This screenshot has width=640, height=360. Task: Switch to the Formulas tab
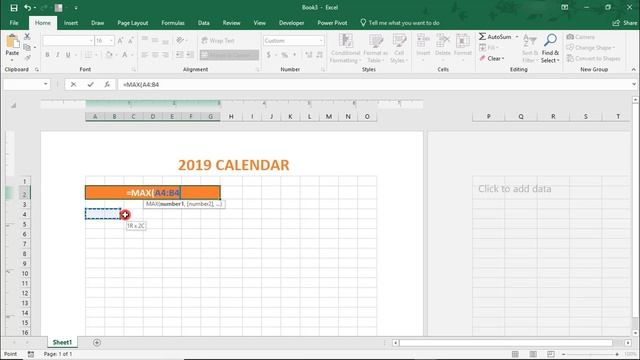point(173,23)
